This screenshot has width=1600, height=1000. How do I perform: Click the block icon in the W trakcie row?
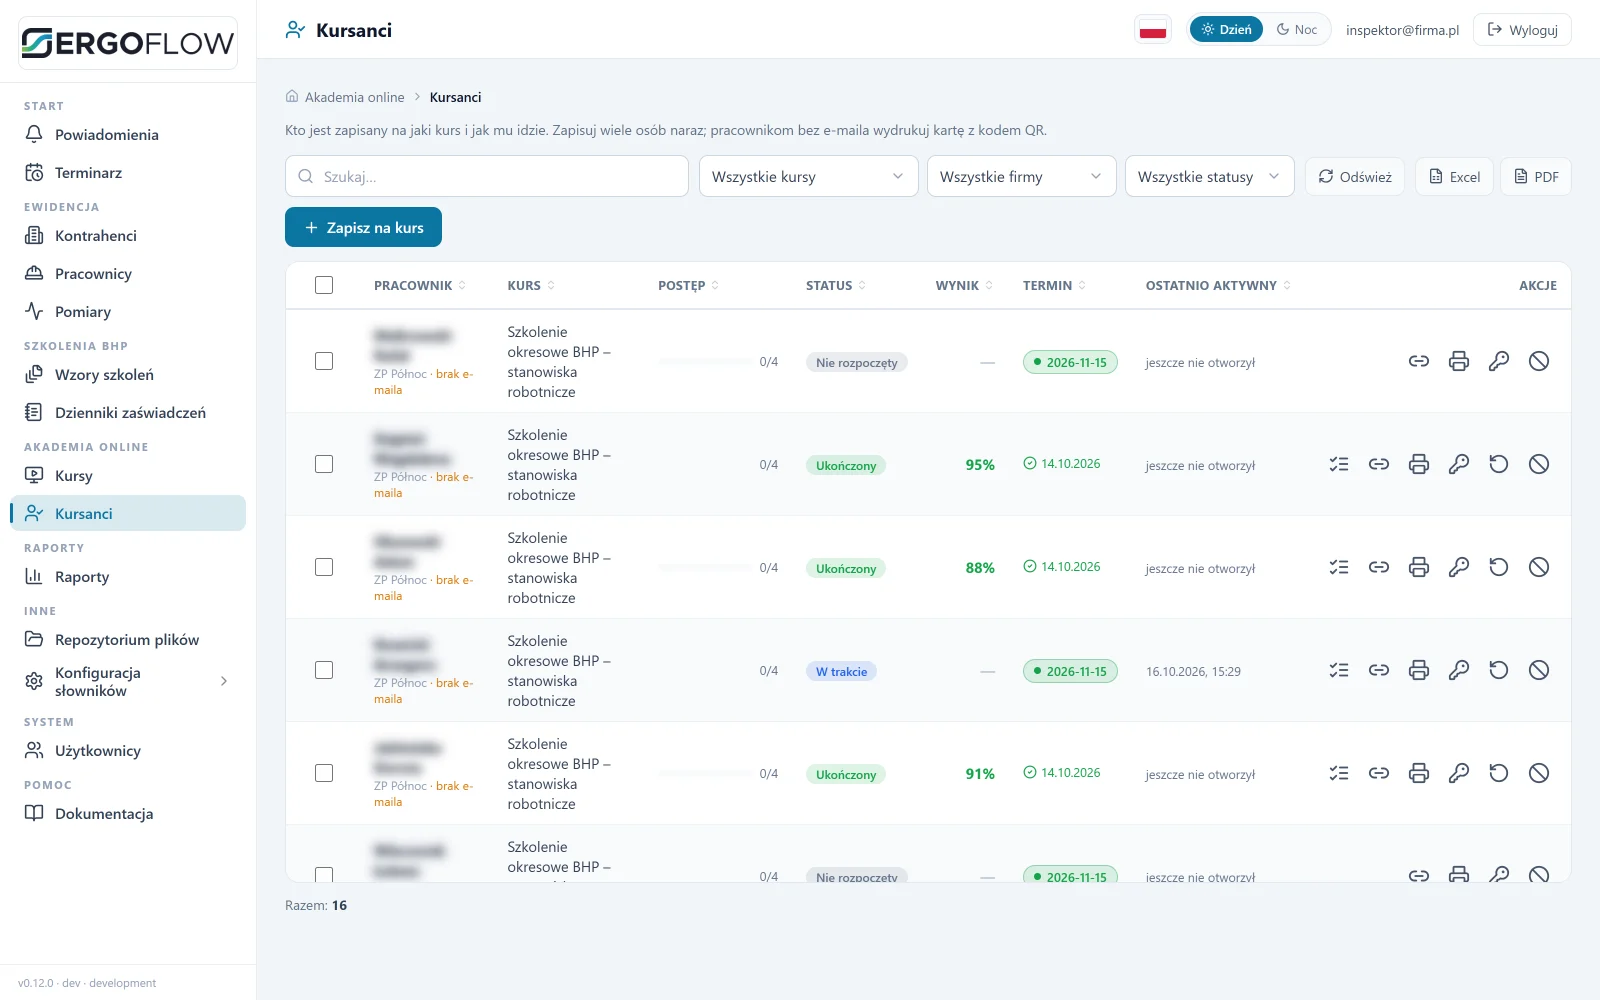click(x=1538, y=670)
